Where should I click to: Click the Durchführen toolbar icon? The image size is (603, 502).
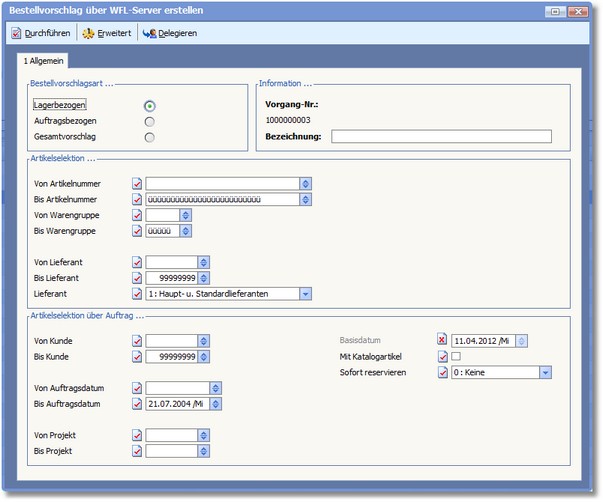pos(16,33)
